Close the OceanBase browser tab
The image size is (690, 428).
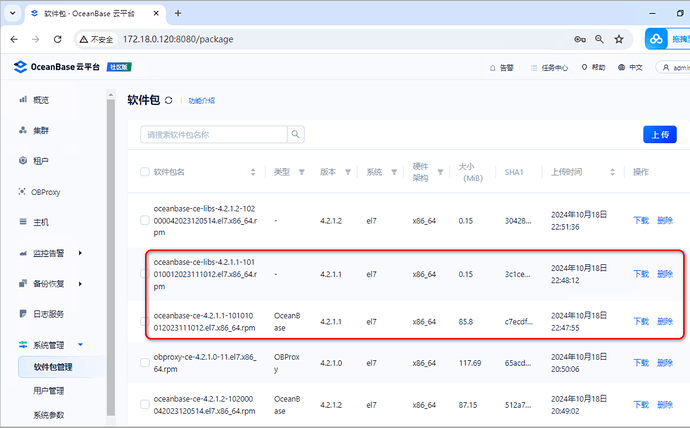156,13
